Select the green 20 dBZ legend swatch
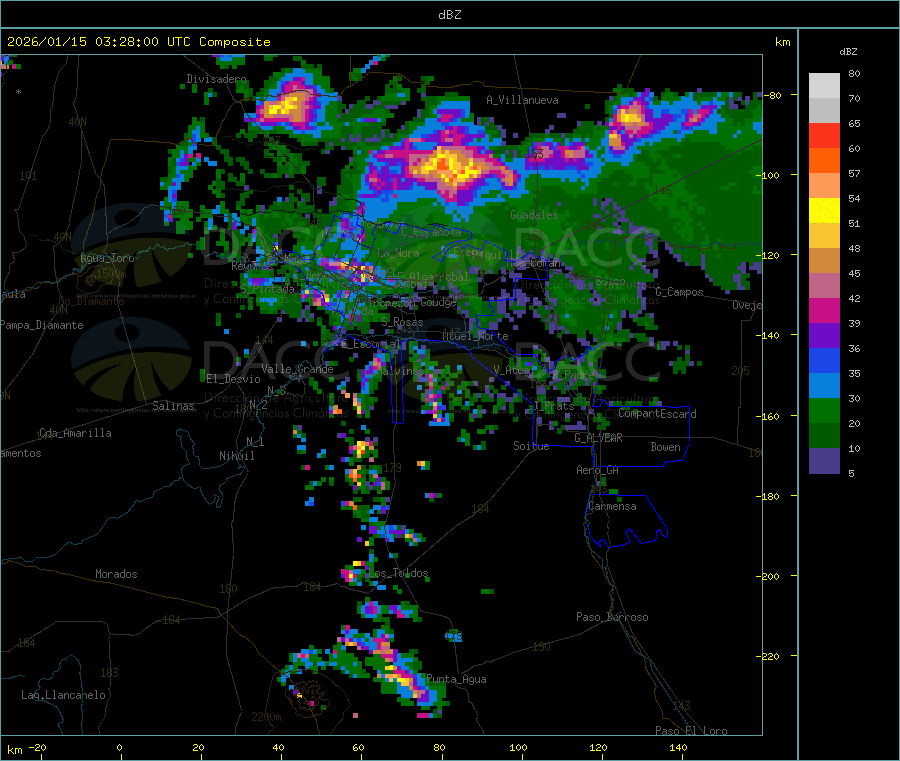The image size is (900, 761). click(x=824, y=410)
